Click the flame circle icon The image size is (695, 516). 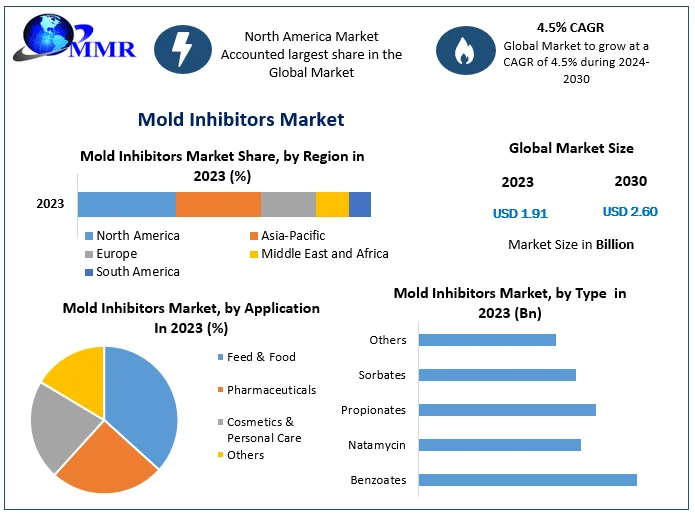click(x=464, y=51)
